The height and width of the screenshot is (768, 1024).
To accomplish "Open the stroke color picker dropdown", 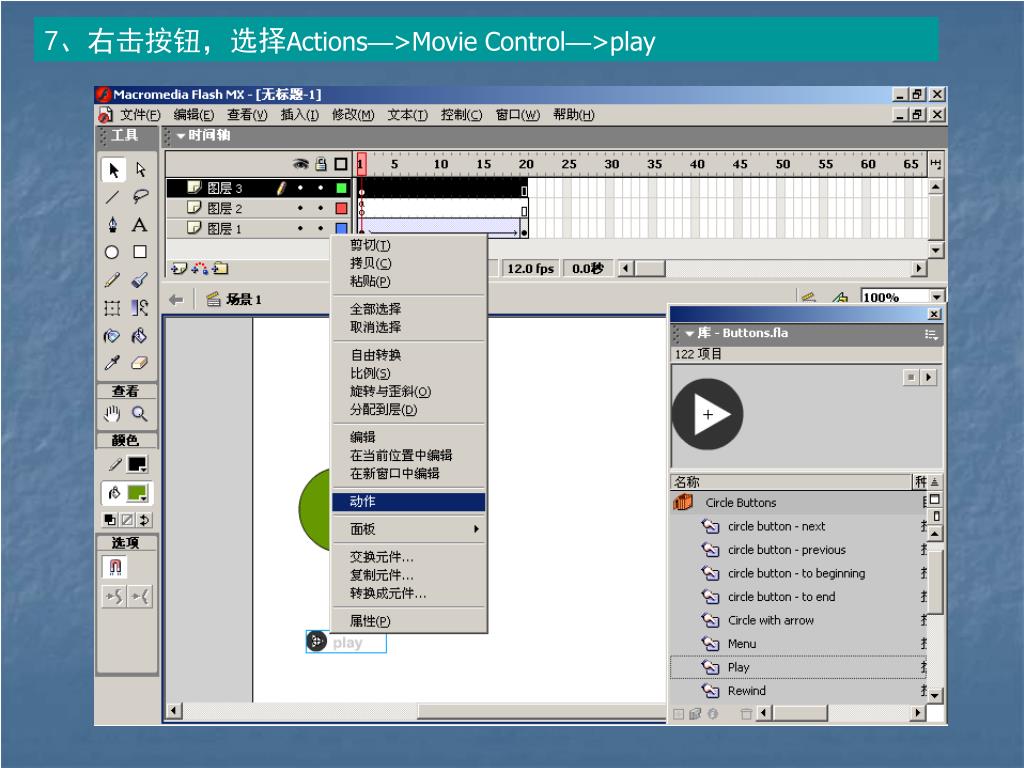I will point(137,464).
